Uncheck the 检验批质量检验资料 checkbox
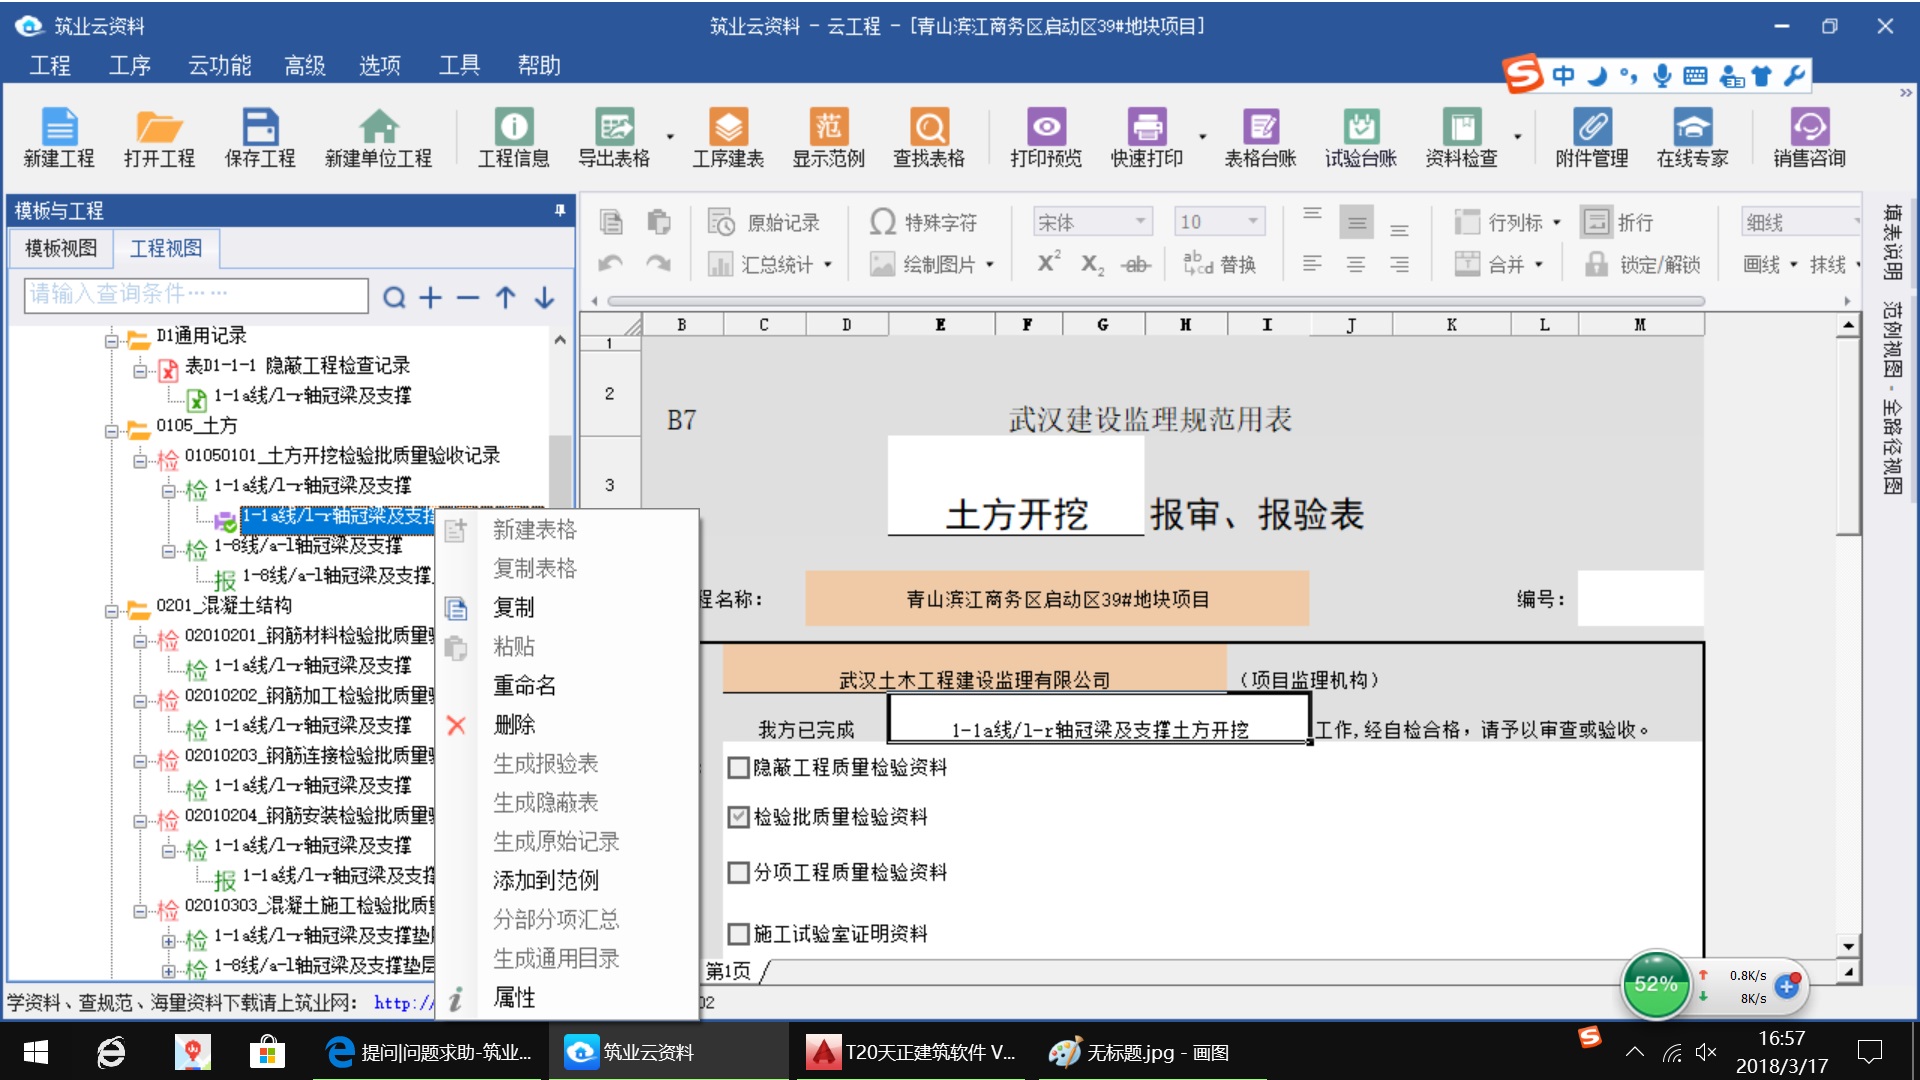Image resolution: width=1920 pixels, height=1080 pixels. point(739,817)
